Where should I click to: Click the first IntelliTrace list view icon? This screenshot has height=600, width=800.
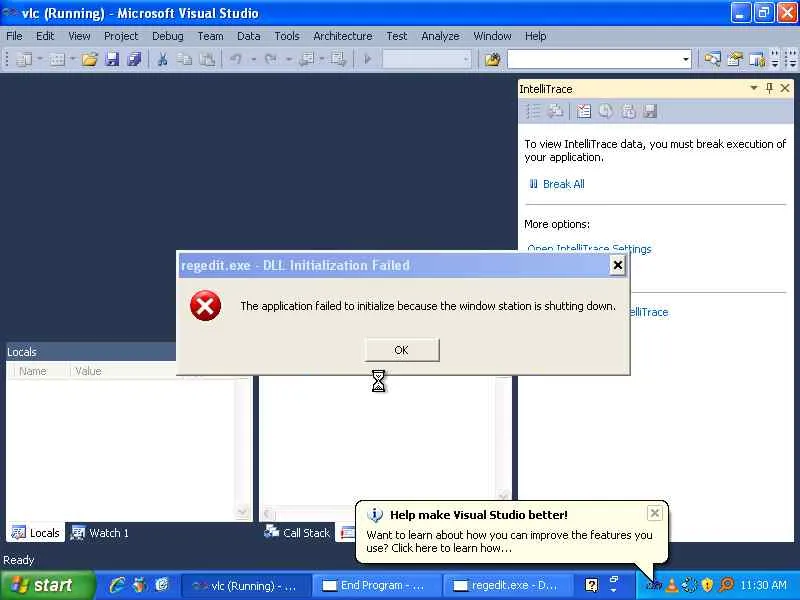[x=533, y=111]
